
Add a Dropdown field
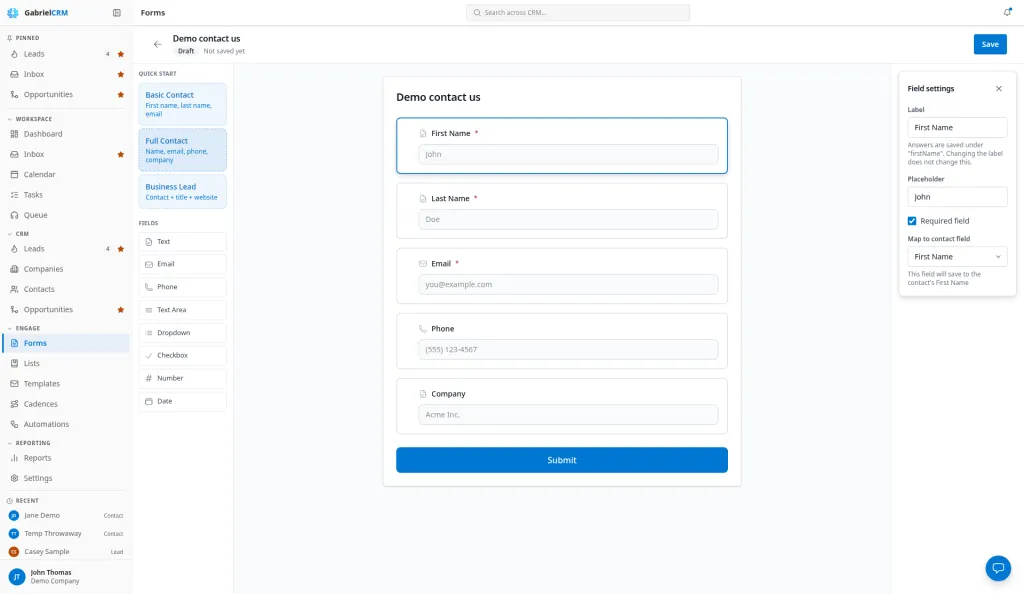click(182, 333)
